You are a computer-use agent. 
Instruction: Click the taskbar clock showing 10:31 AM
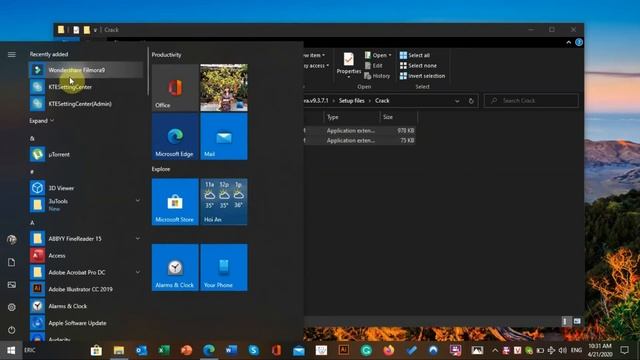[x=600, y=350]
